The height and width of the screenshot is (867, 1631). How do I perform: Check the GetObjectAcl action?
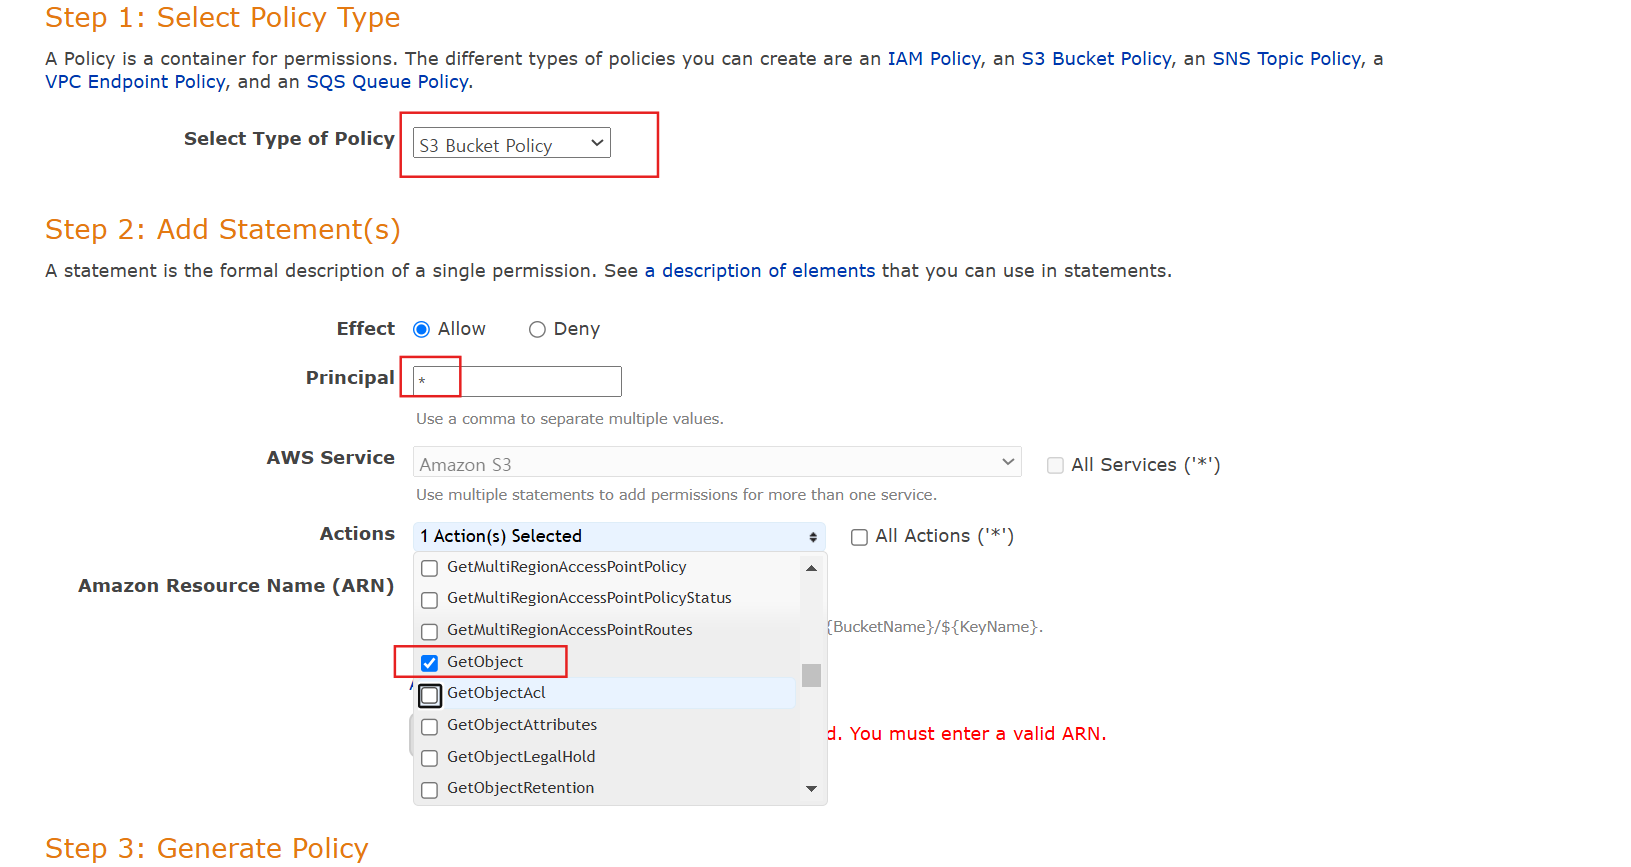[430, 695]
